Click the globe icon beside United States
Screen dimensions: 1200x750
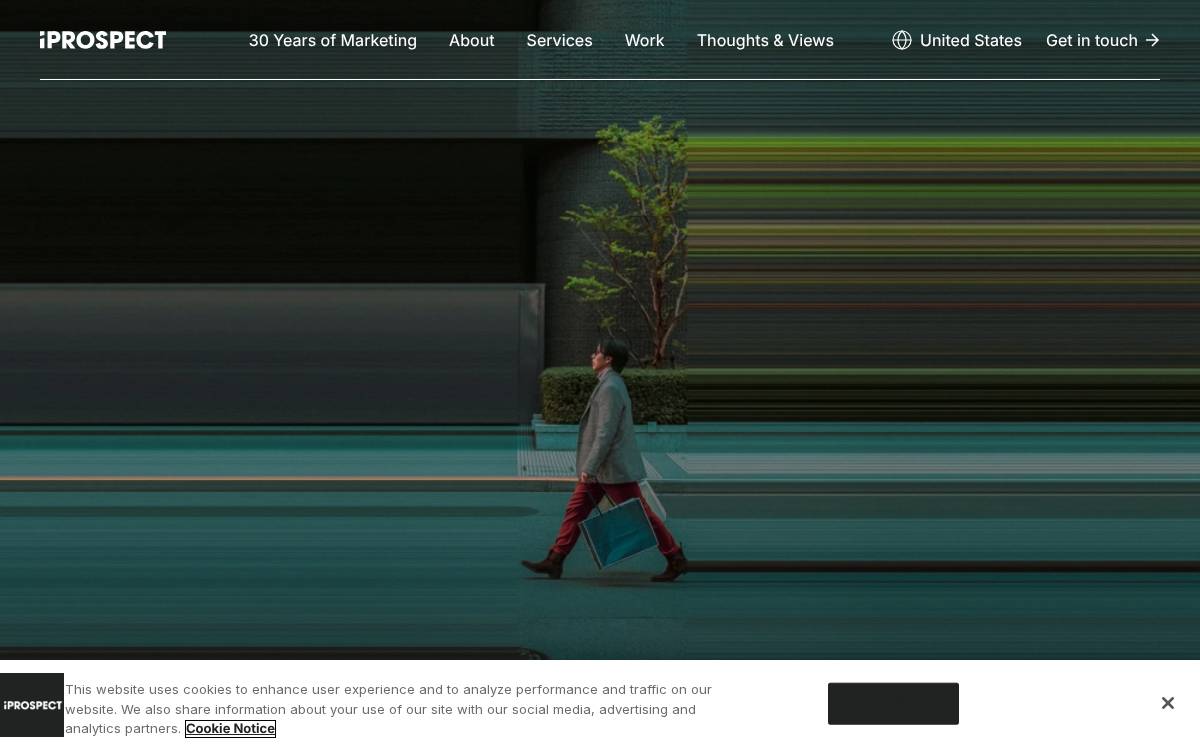(x=902, y=40)
